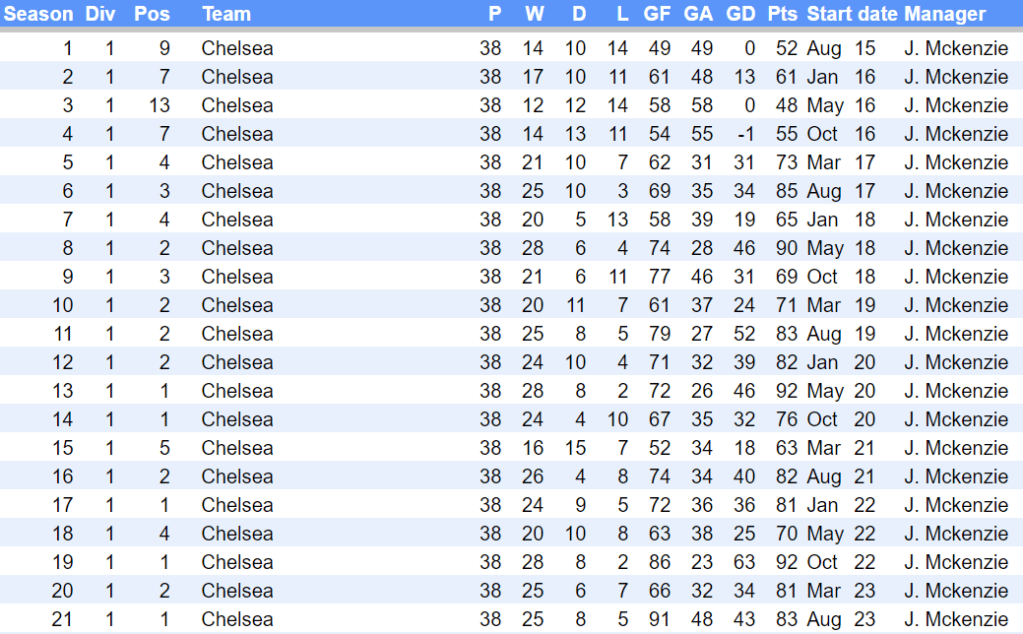Click the Manager column header

tap(945, 14)
